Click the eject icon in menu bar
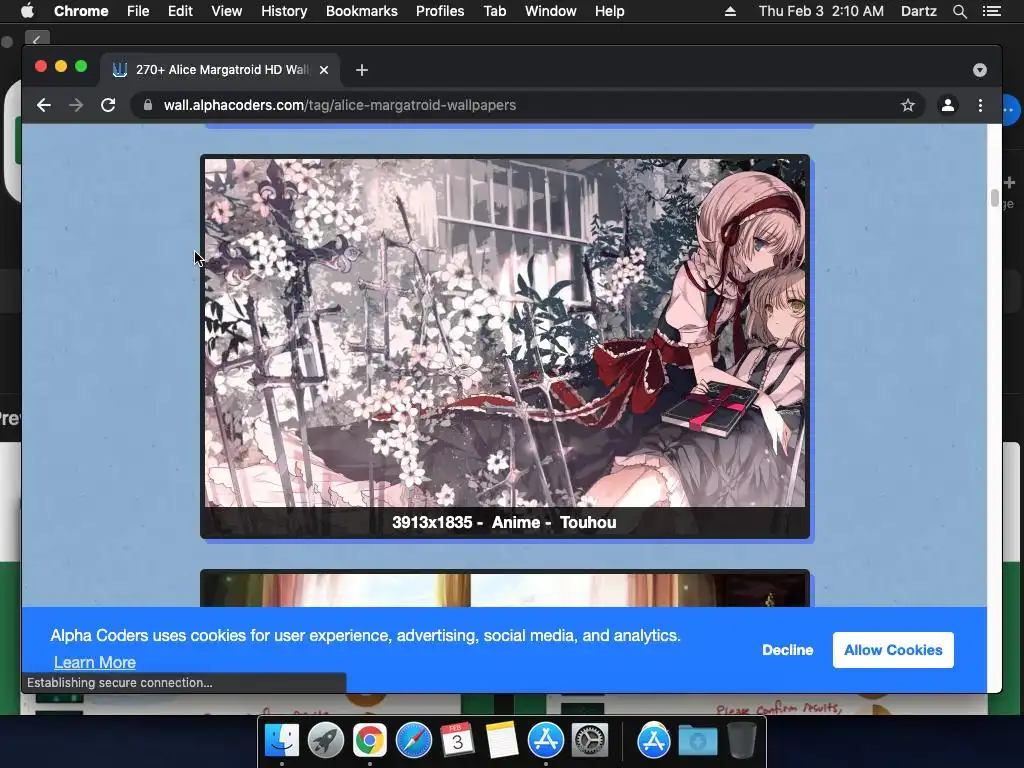The width and height of the screenshot is (1024, 768). tap(730, 11)
